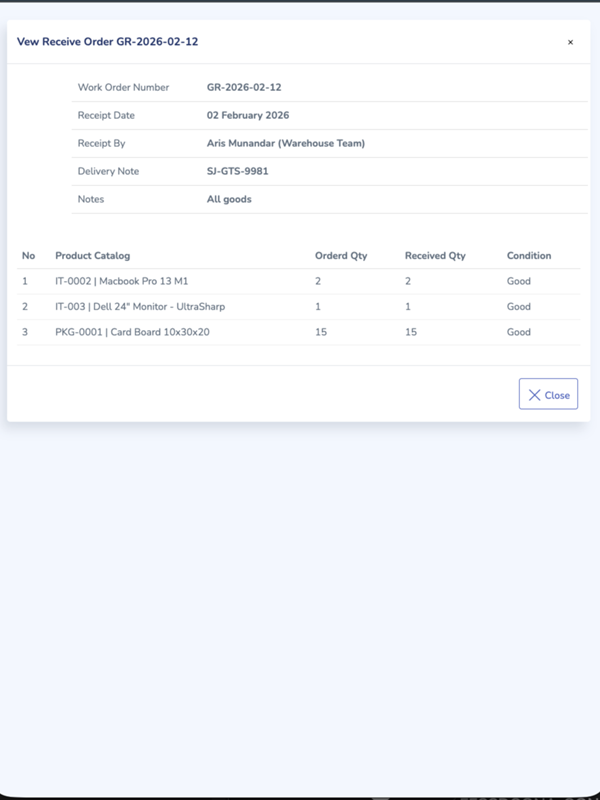Click received quantity 2 for Macbook Pro
600x800 pixels.
coord(408,281)
